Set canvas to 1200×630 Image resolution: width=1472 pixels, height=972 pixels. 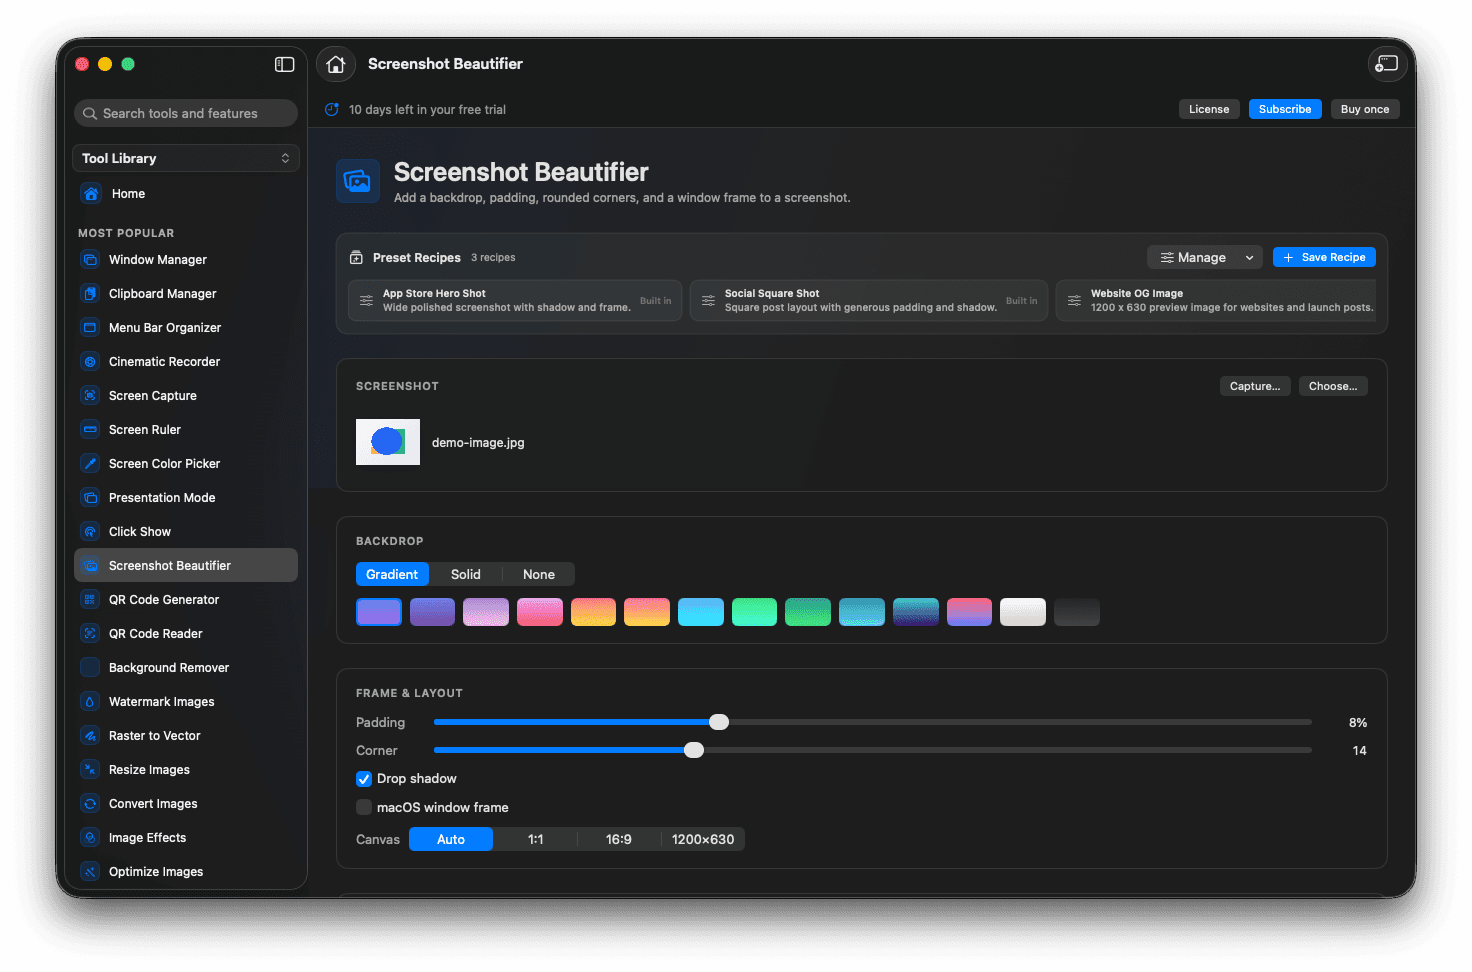point(703,839)
